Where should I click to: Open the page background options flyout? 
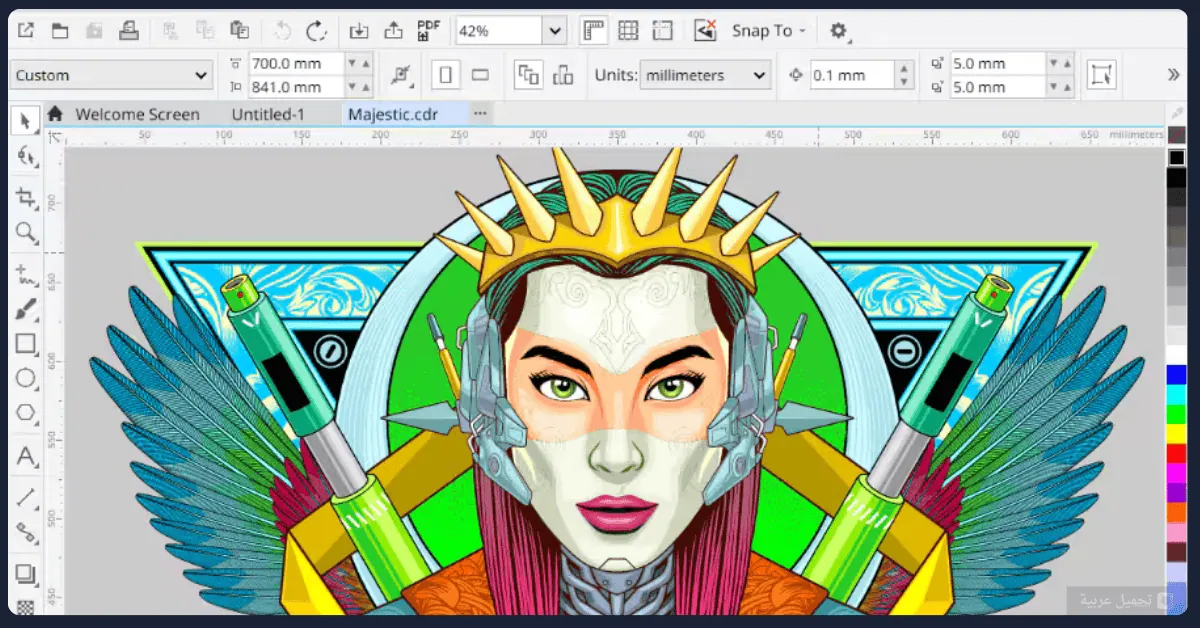402,75
